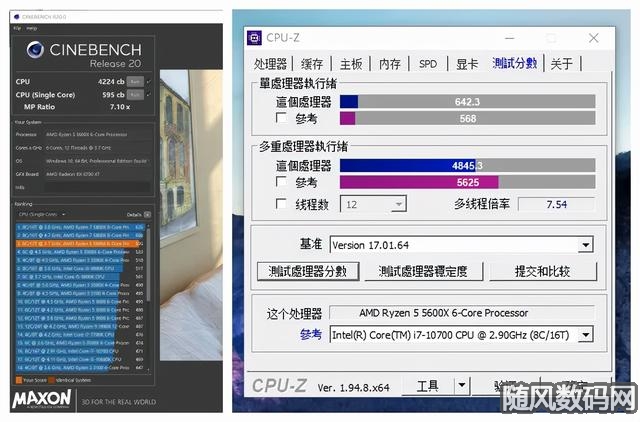The width and height of the screenshot is (640, 422).
Task: Switch to the 处理器 tab in CPU-Z
Action: [x=270, y=64]
